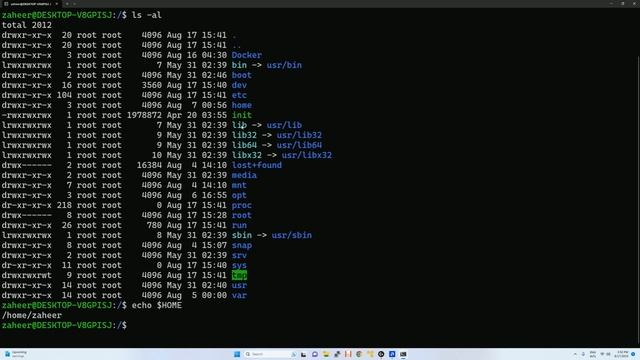Screen dimensions: 640x360
Task: Click the 'var' directory name
Action: click(239, 295)
